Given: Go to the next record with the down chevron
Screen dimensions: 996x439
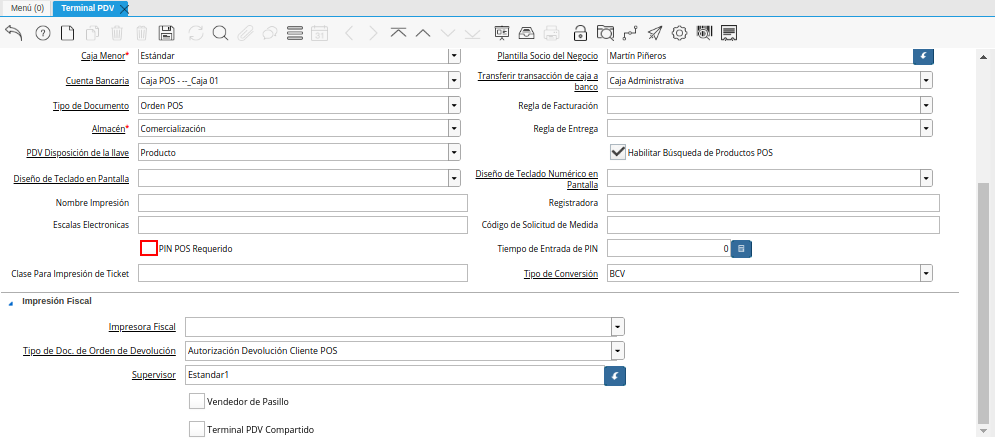Looking at the screenshot, I should point(448,33).
